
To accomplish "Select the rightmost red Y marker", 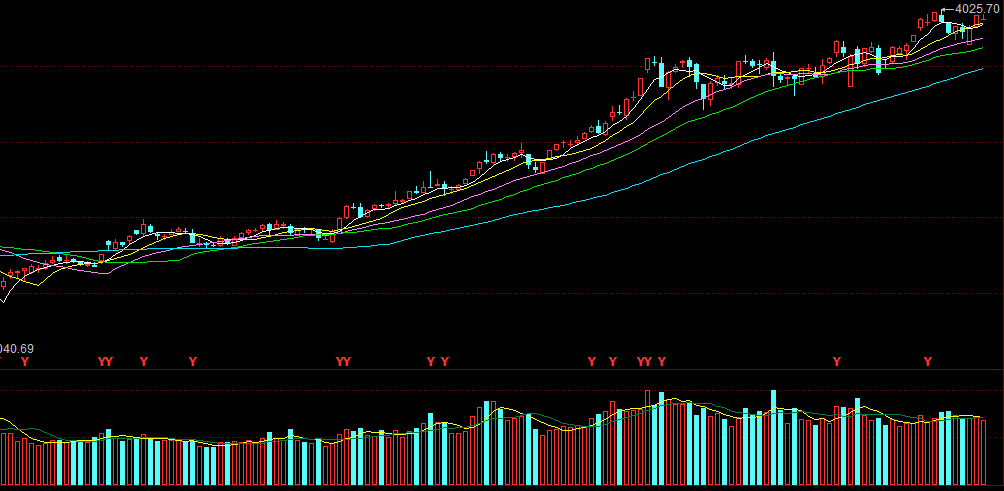I will [x=927, y=361].
